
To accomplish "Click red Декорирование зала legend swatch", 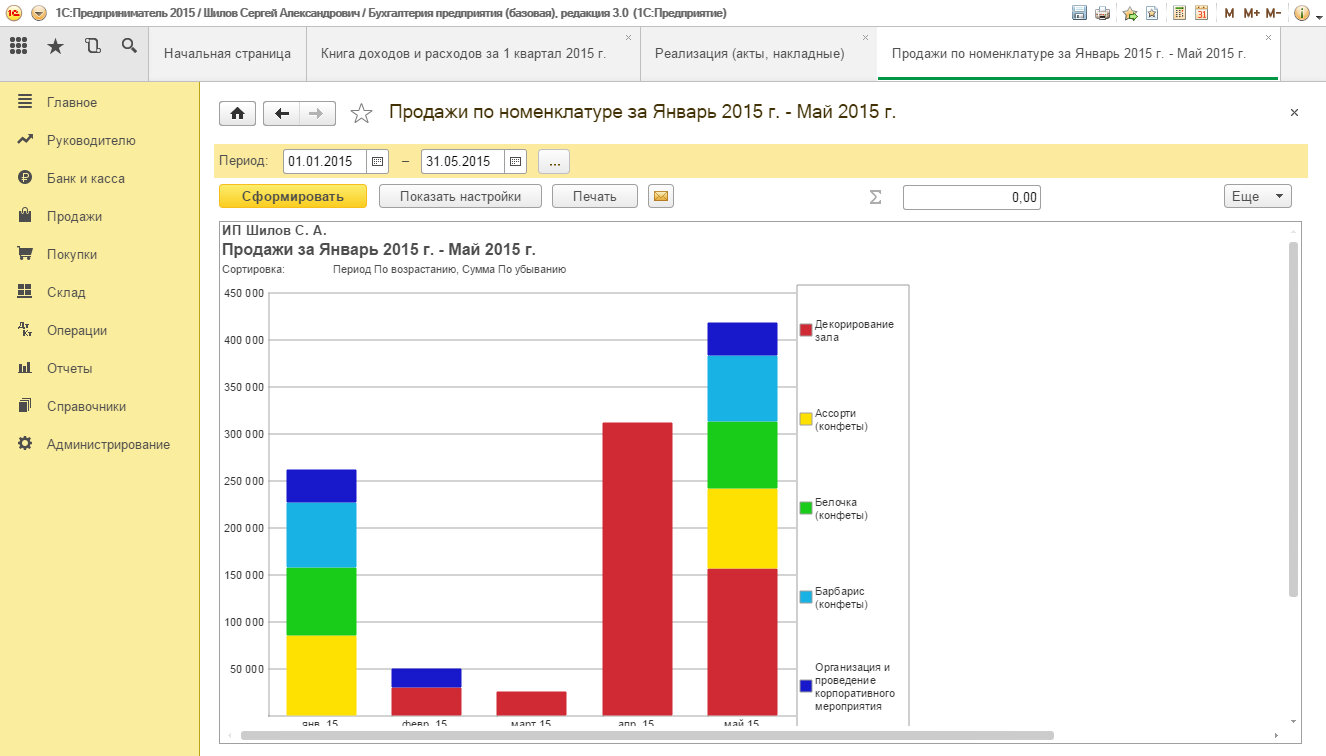I will coord(806,330).
